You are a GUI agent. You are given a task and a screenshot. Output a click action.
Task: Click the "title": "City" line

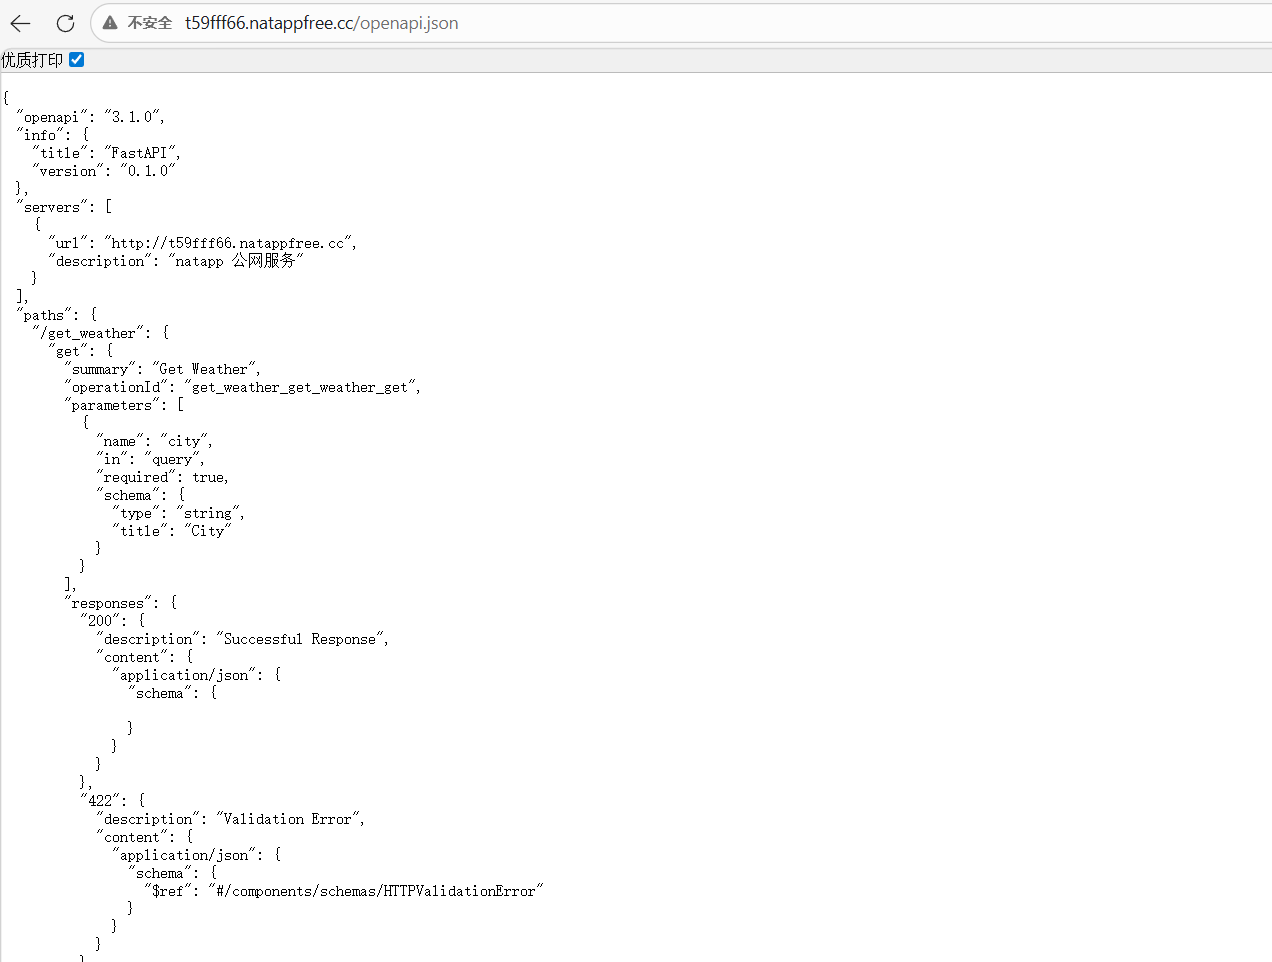(x=172, y=531)
